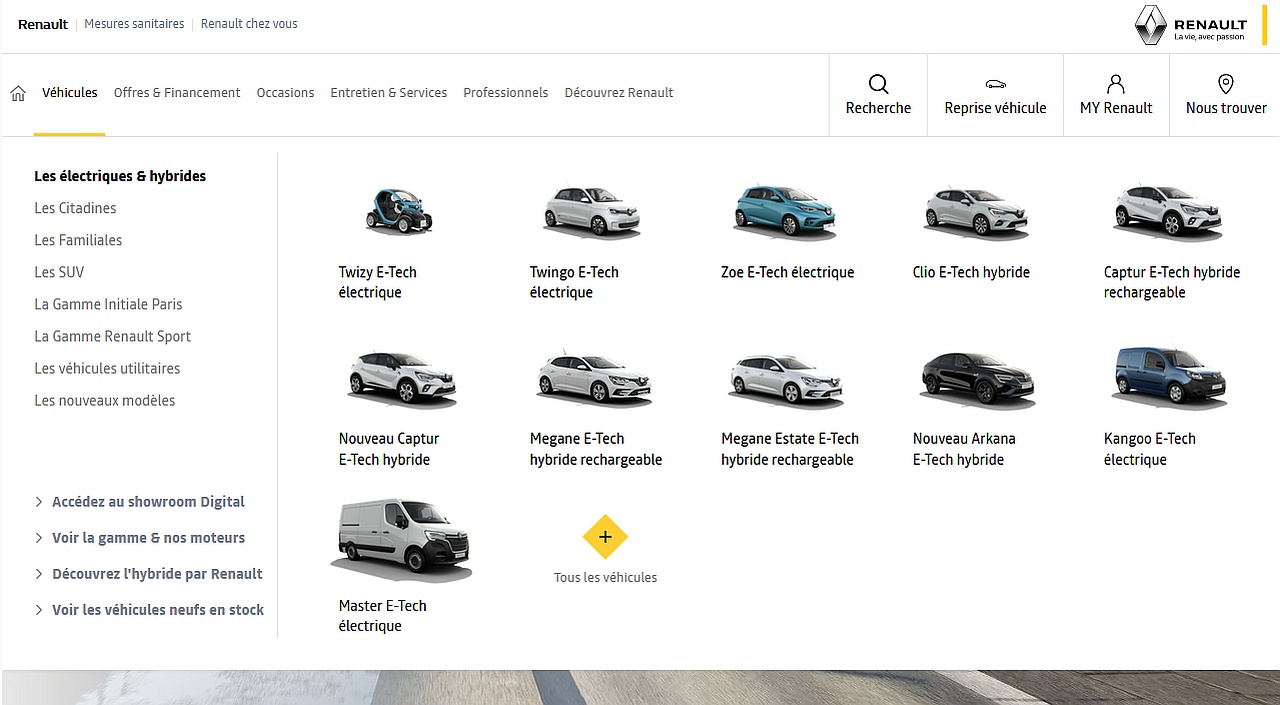Click the Master E-Tech électrique label
The height and width of the screenshot is (705, 1280).
coord(383,616)
